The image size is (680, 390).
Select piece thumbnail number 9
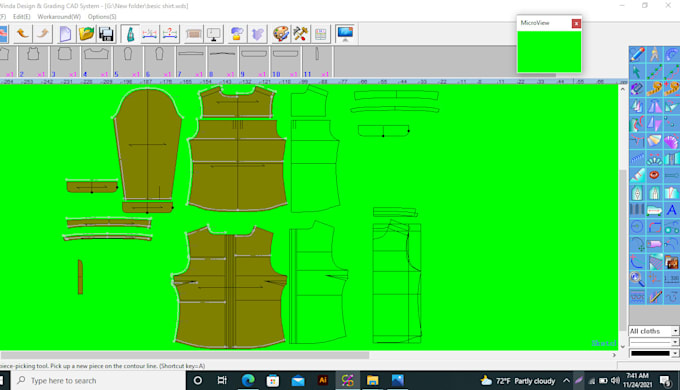254,62
